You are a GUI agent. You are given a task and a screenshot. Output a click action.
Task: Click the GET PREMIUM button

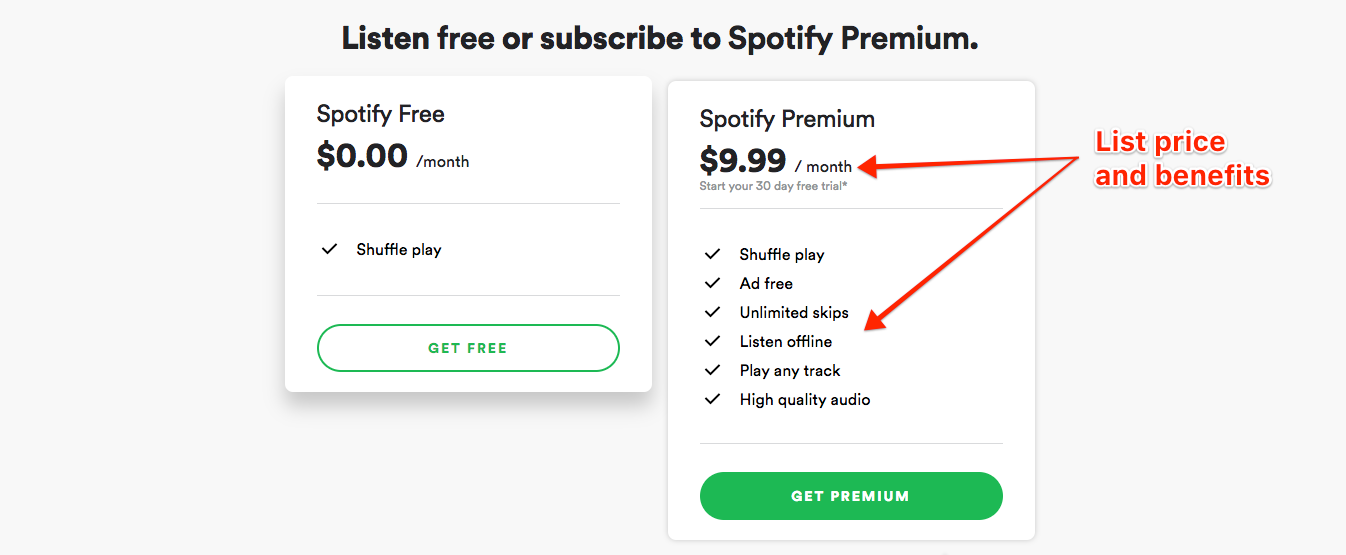pos(851,496)
